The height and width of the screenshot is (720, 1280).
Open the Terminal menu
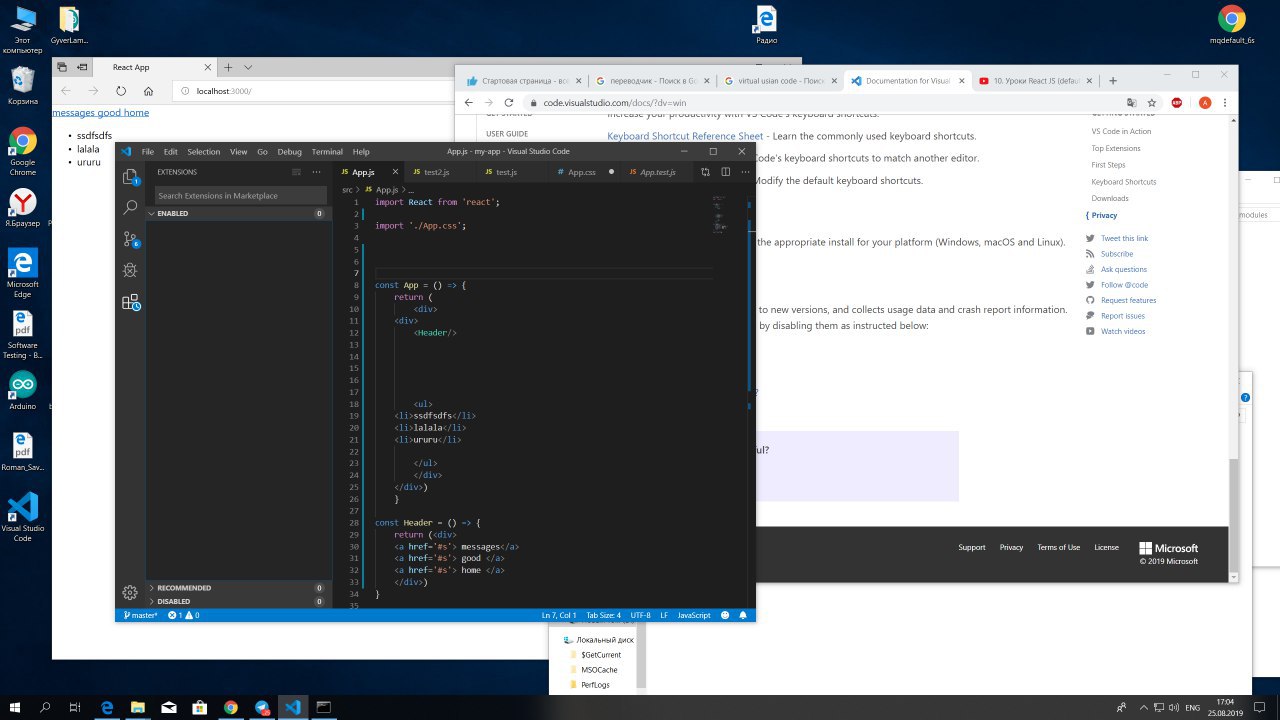327,152
